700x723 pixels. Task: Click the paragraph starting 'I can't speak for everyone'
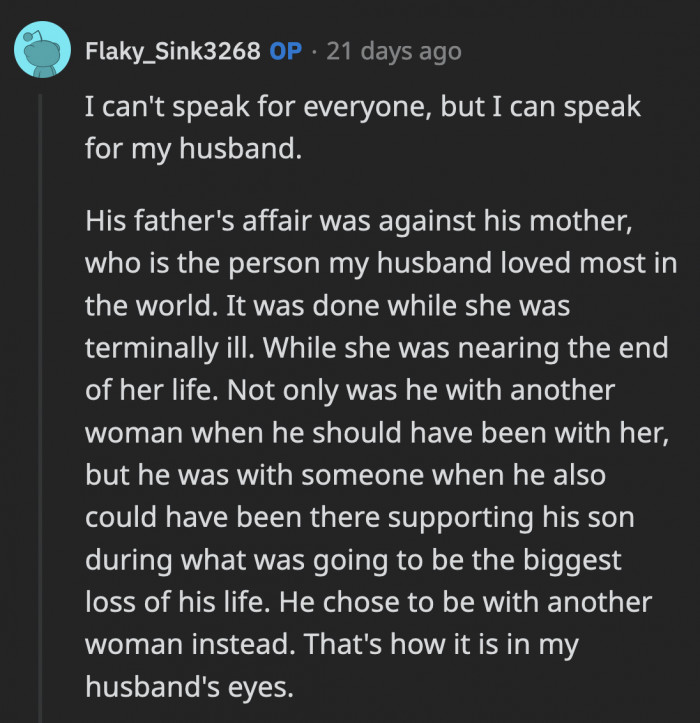click(x=361, y=109)
